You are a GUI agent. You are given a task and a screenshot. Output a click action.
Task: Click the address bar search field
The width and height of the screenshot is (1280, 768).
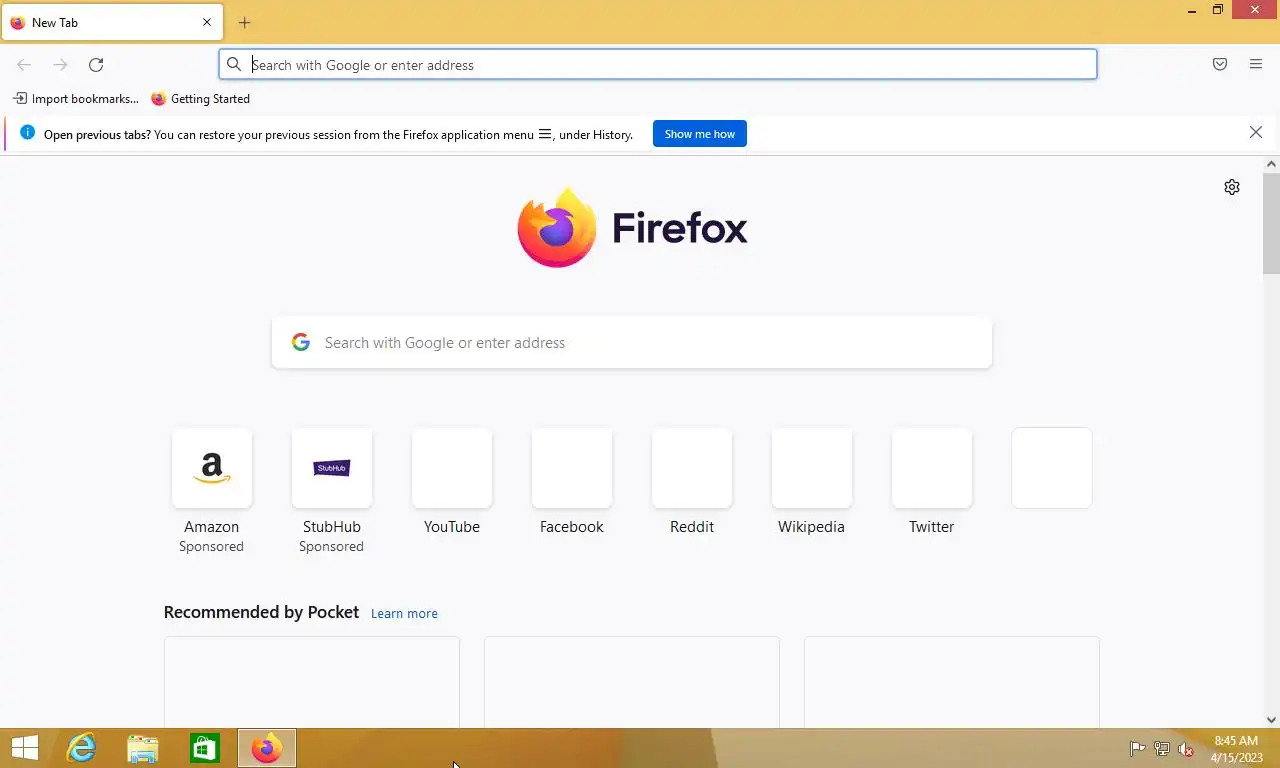(x=658, y=65)
